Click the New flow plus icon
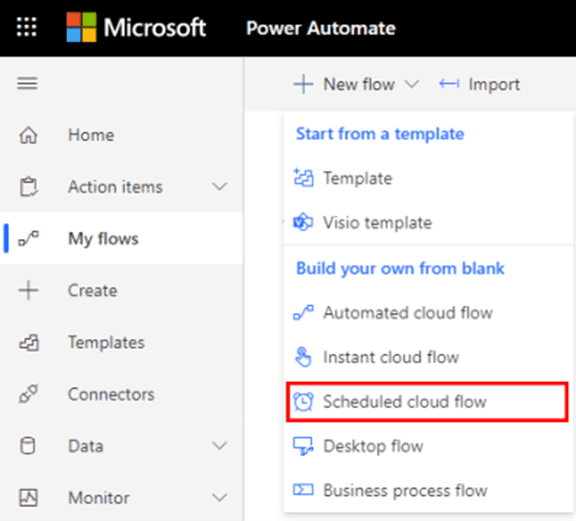 coord(303,84)
